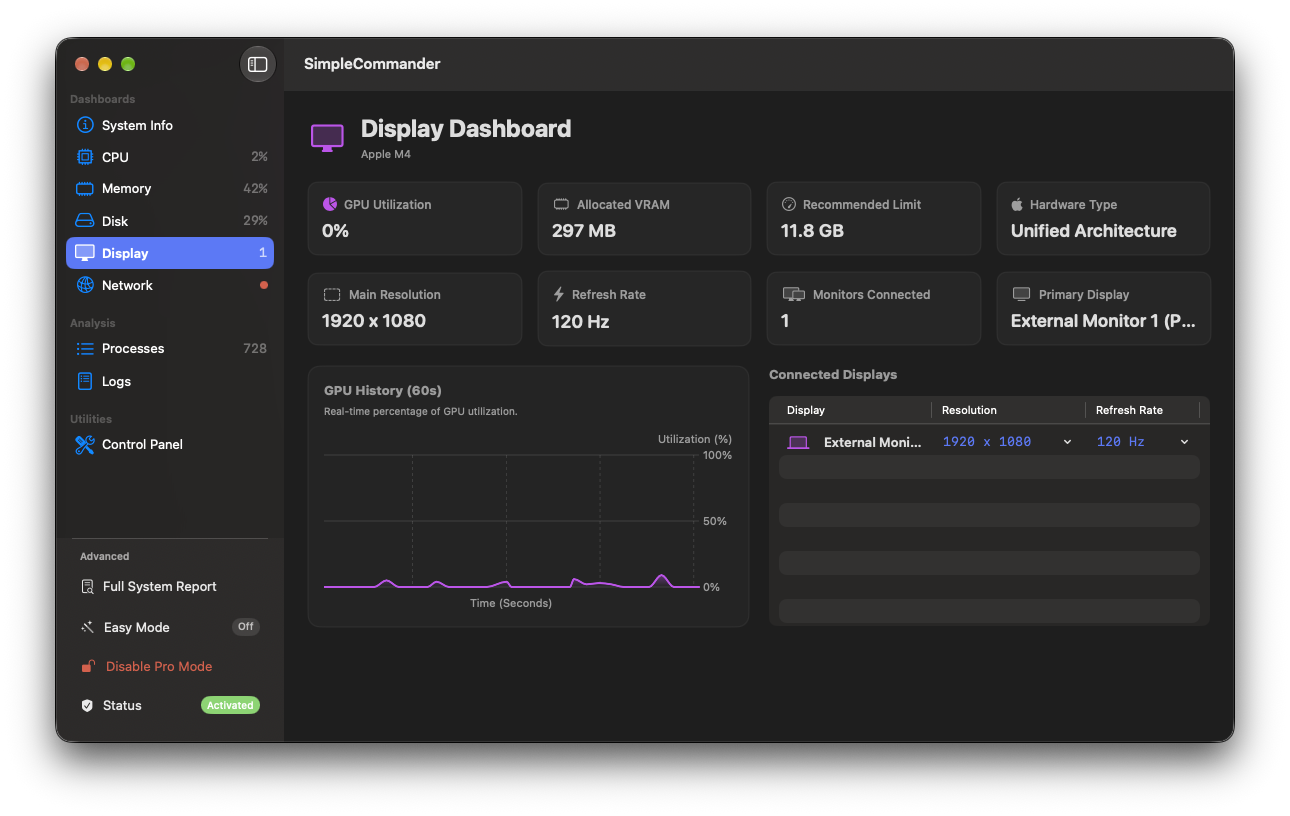Click the Network globe icon
1290x816 pixels.
pos(85,285)
